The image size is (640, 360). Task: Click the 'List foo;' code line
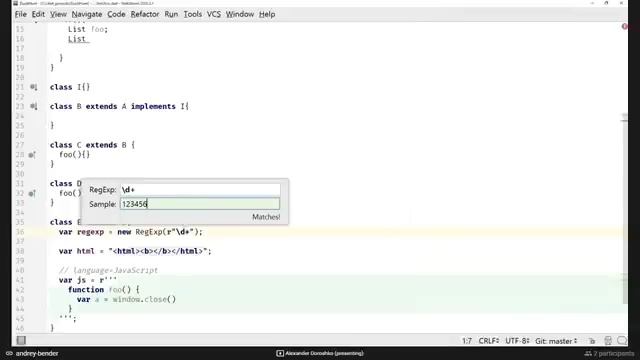(88, 29)
